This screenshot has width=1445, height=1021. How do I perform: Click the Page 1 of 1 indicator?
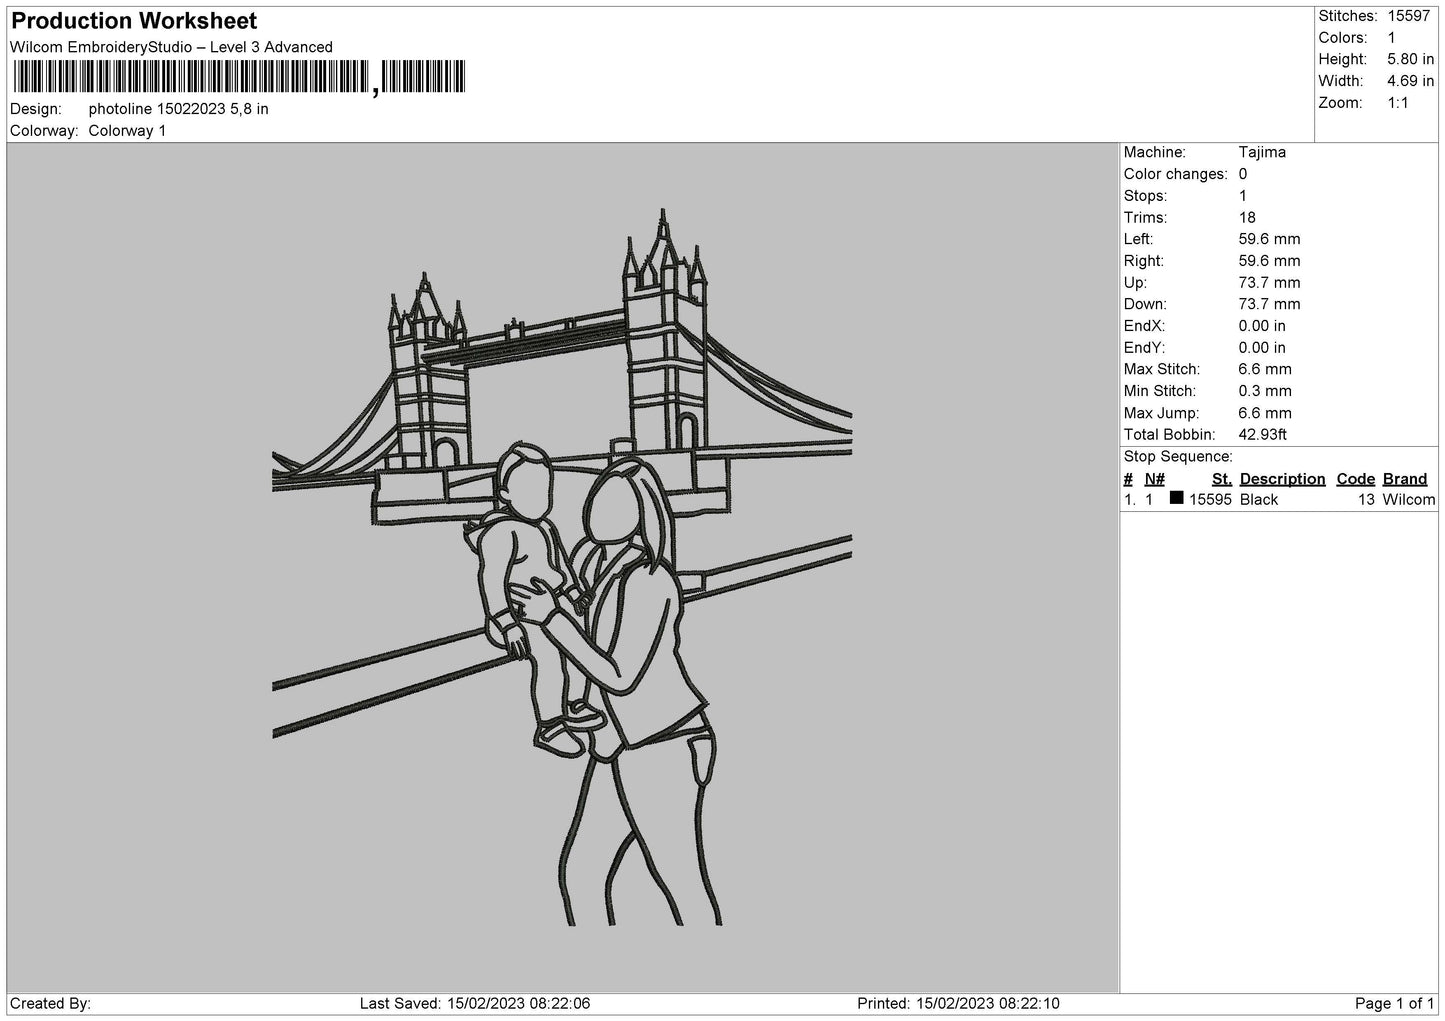(x=1394, y=1003)
